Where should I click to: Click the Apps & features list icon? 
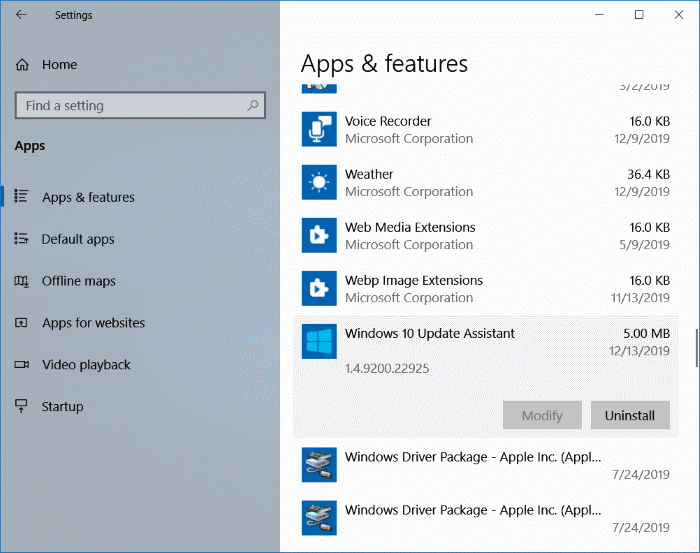tap(21, 196)
